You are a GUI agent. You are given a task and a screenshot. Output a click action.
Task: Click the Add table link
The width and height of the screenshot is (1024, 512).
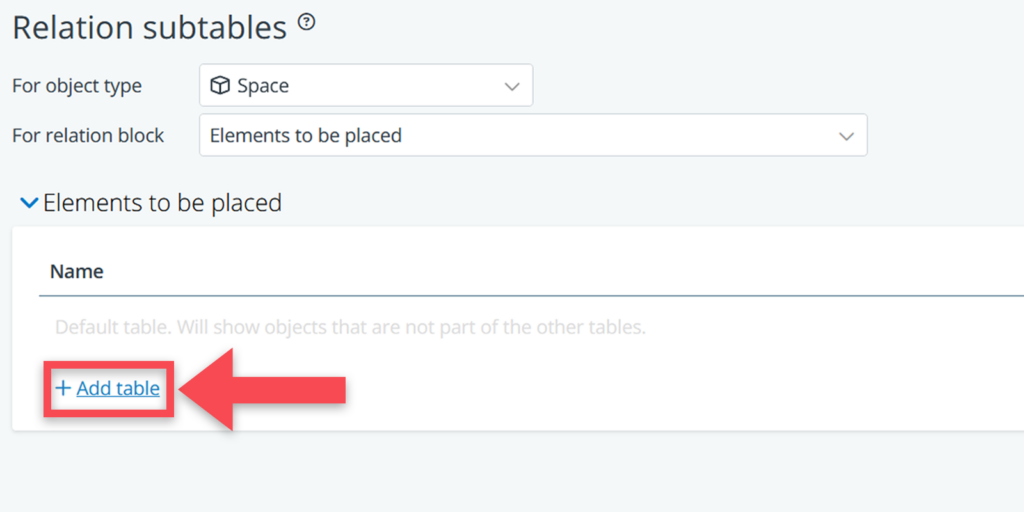118,388
